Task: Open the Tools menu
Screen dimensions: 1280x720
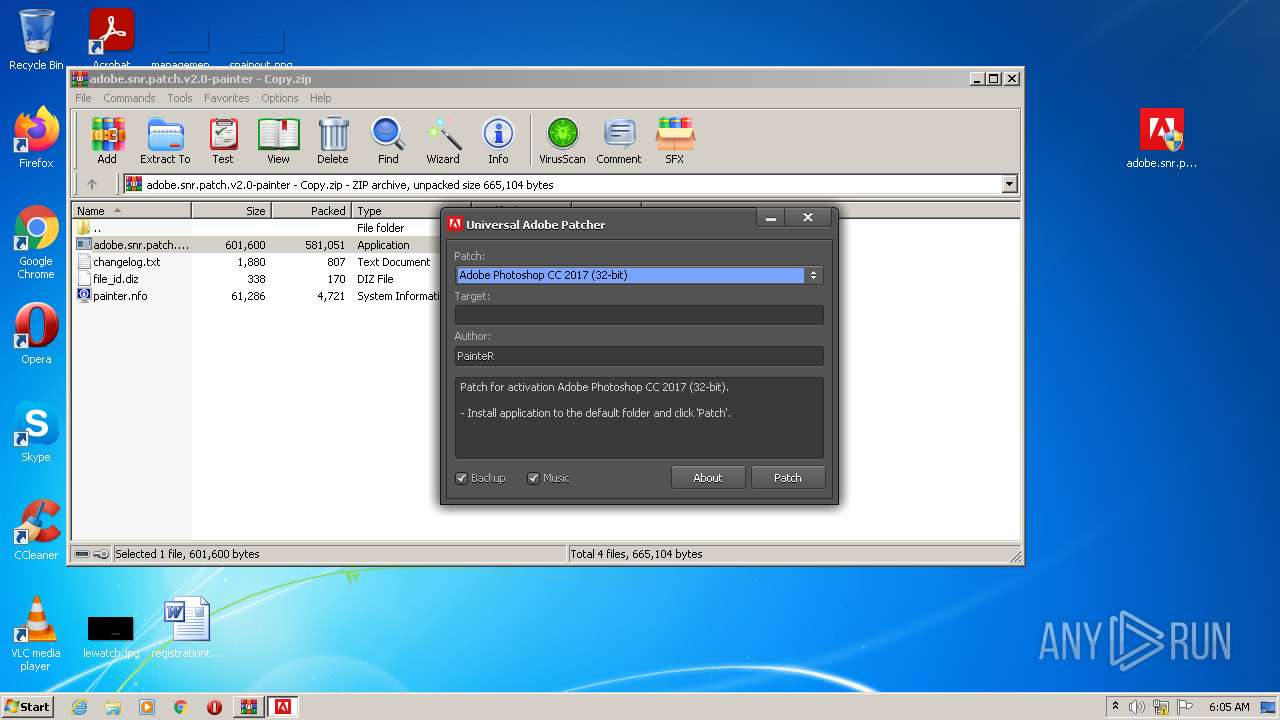Action: pos(180,98)
